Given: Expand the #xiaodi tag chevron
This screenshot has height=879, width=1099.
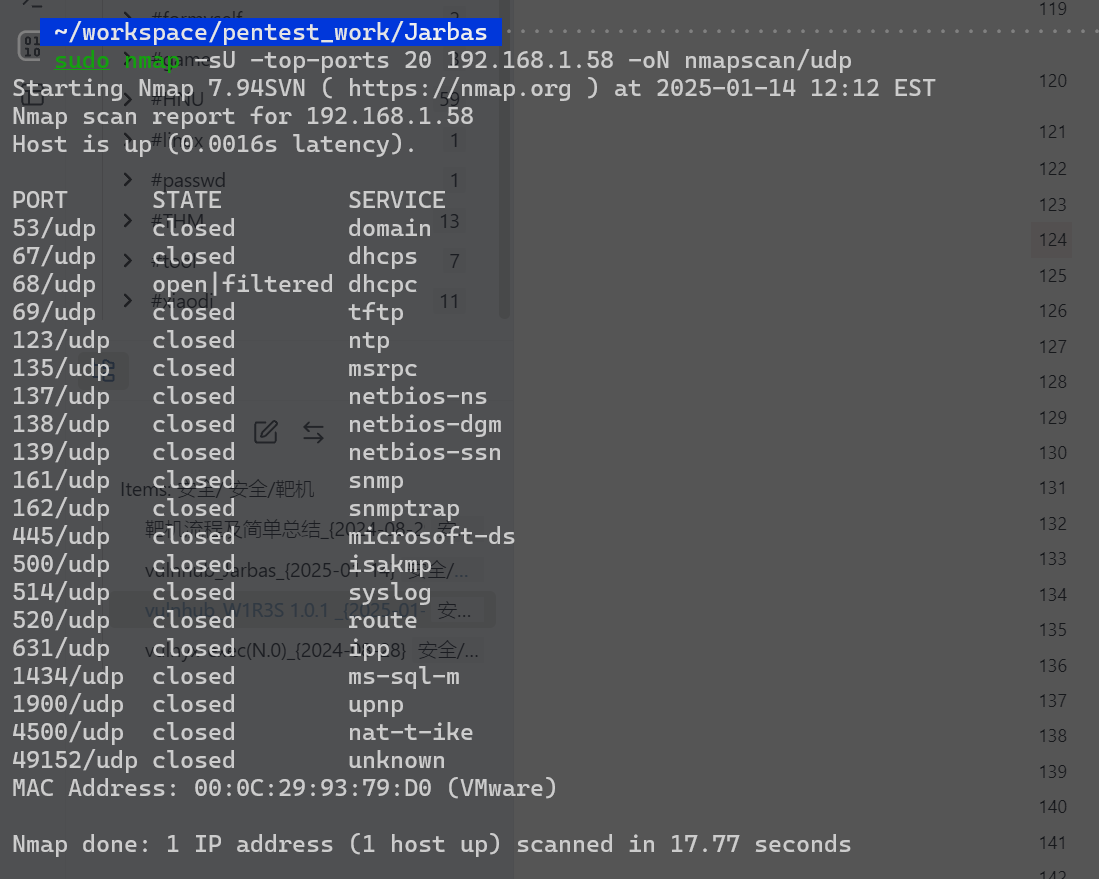Looking at the screenshot, I should click(128, 301).
